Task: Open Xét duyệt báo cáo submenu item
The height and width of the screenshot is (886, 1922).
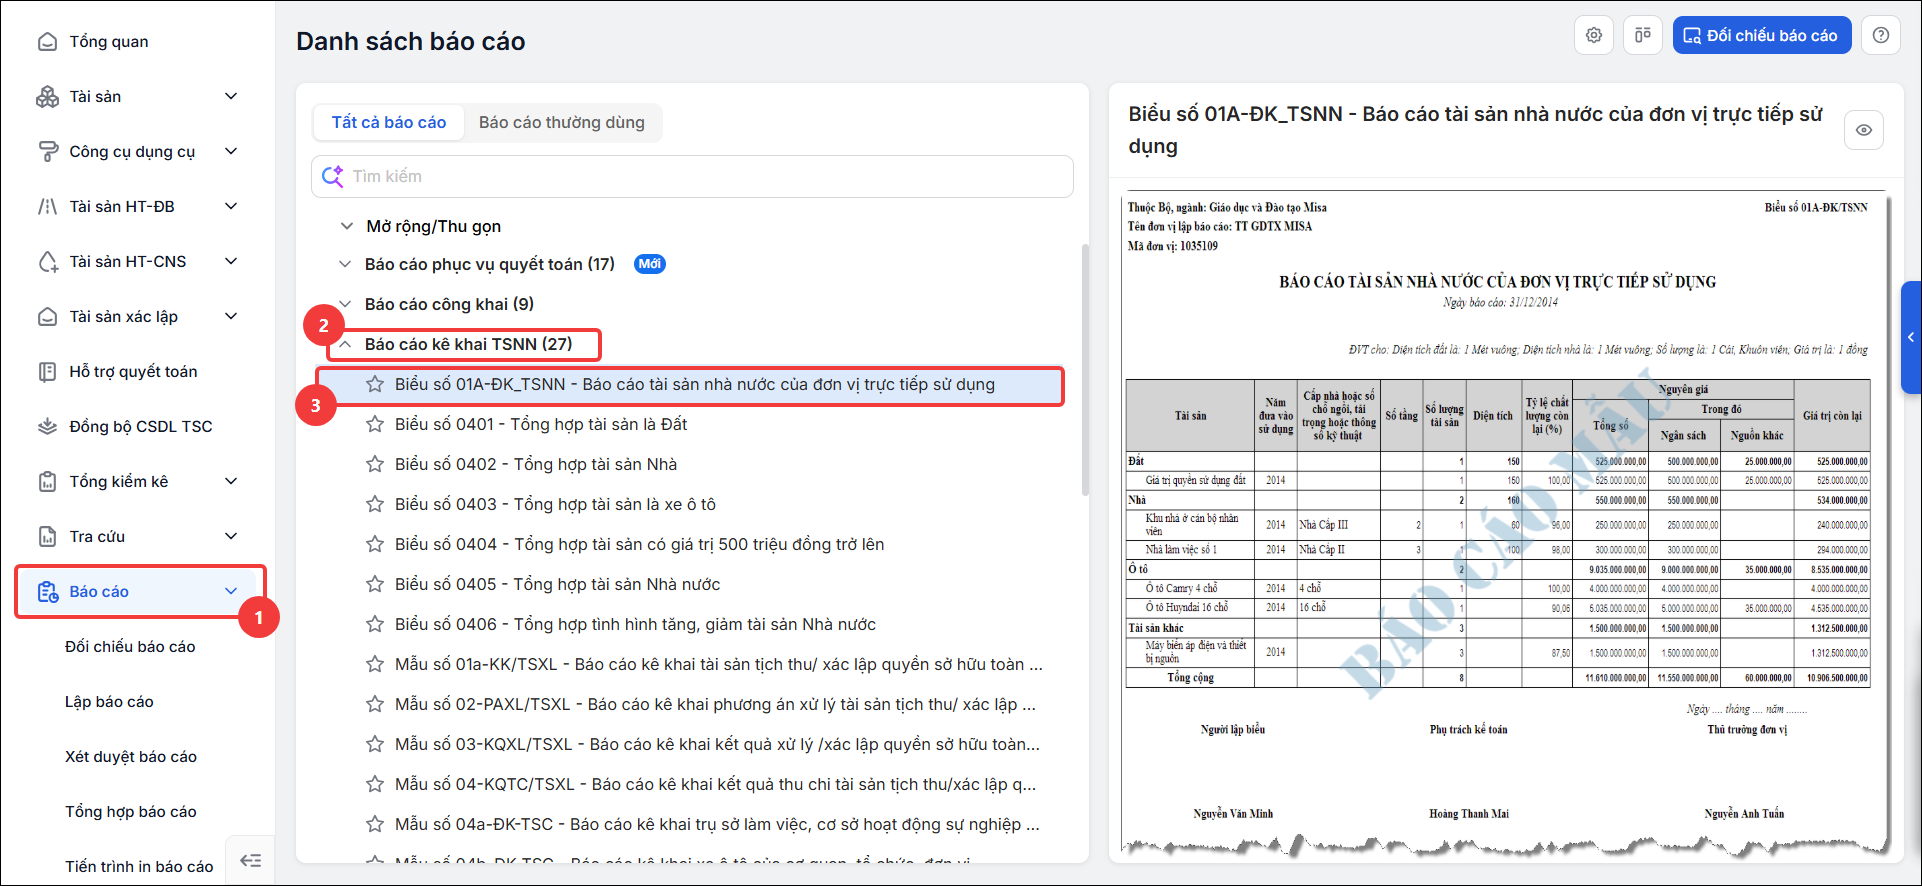Action: coord(131,757)
